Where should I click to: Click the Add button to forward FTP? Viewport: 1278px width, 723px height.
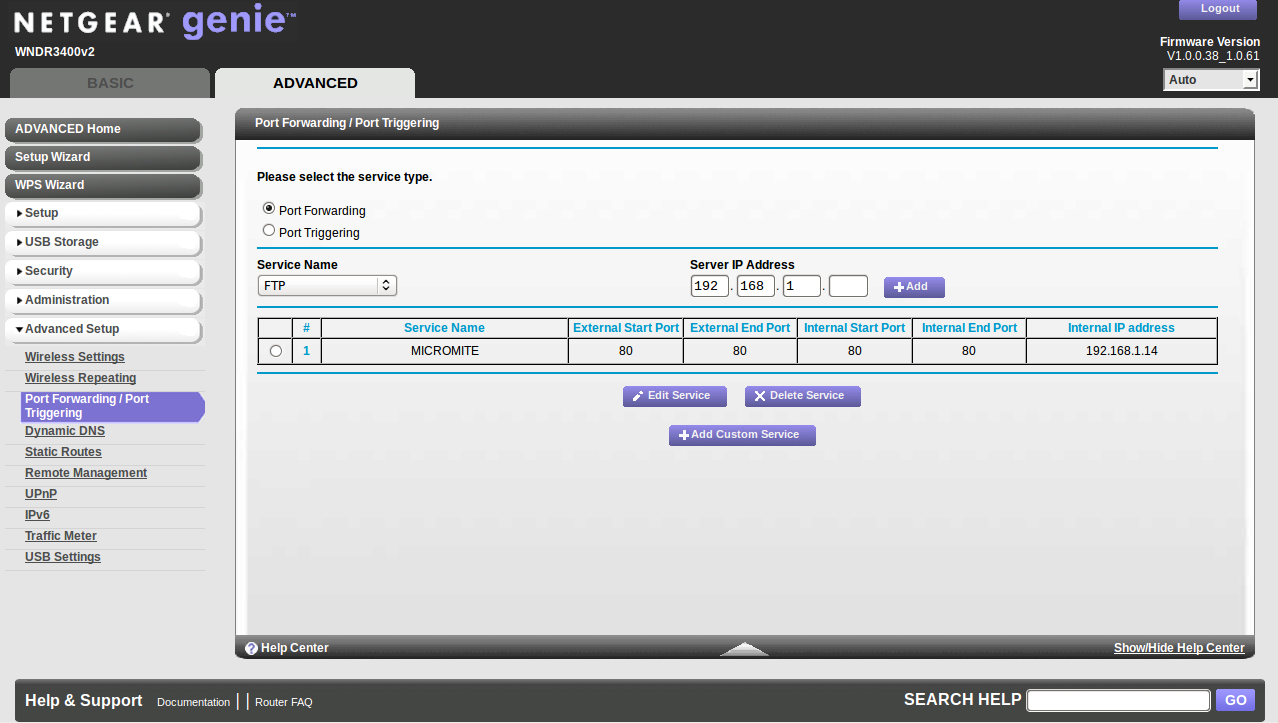(x=912, y=287)
